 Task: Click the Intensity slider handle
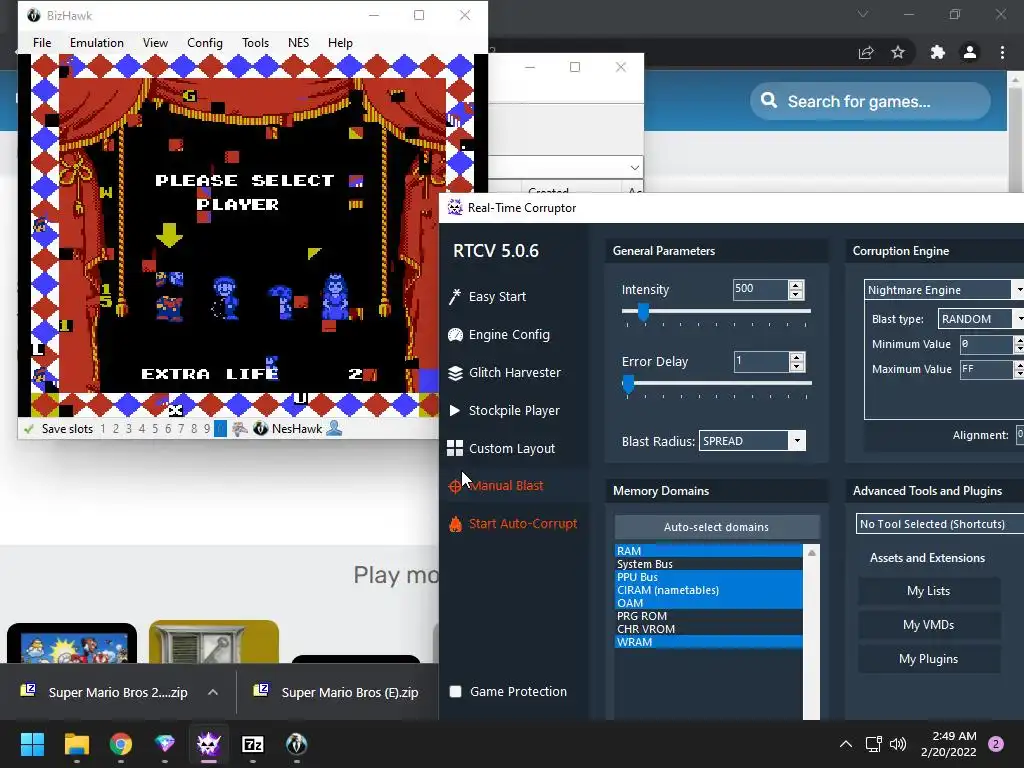point(643,312)
